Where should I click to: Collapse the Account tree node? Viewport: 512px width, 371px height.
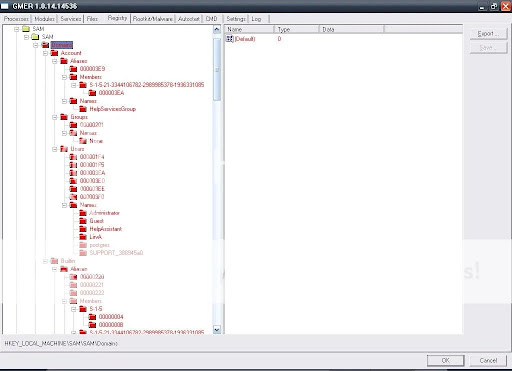(x=45, y=53)
